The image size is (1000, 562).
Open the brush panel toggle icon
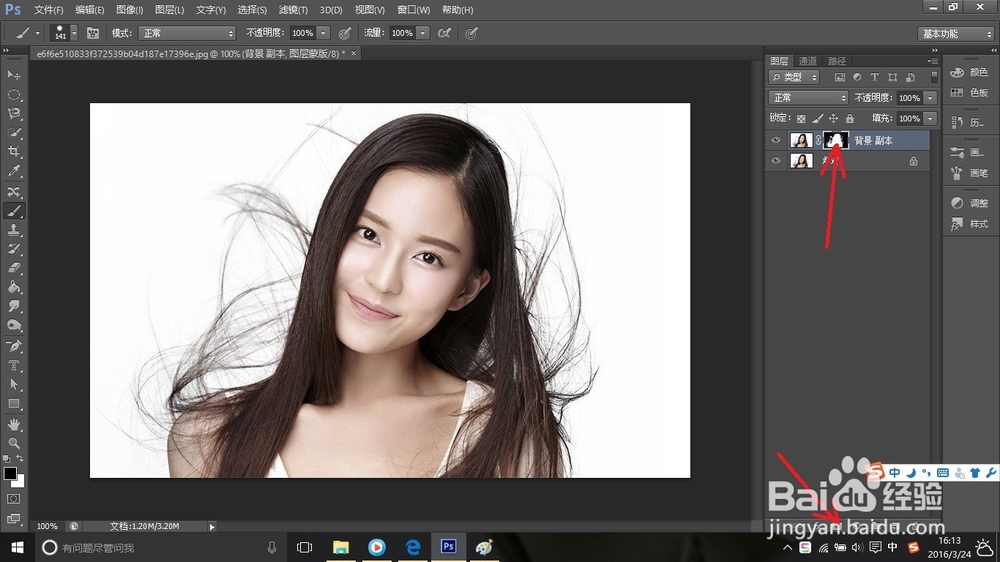(92, 33)
